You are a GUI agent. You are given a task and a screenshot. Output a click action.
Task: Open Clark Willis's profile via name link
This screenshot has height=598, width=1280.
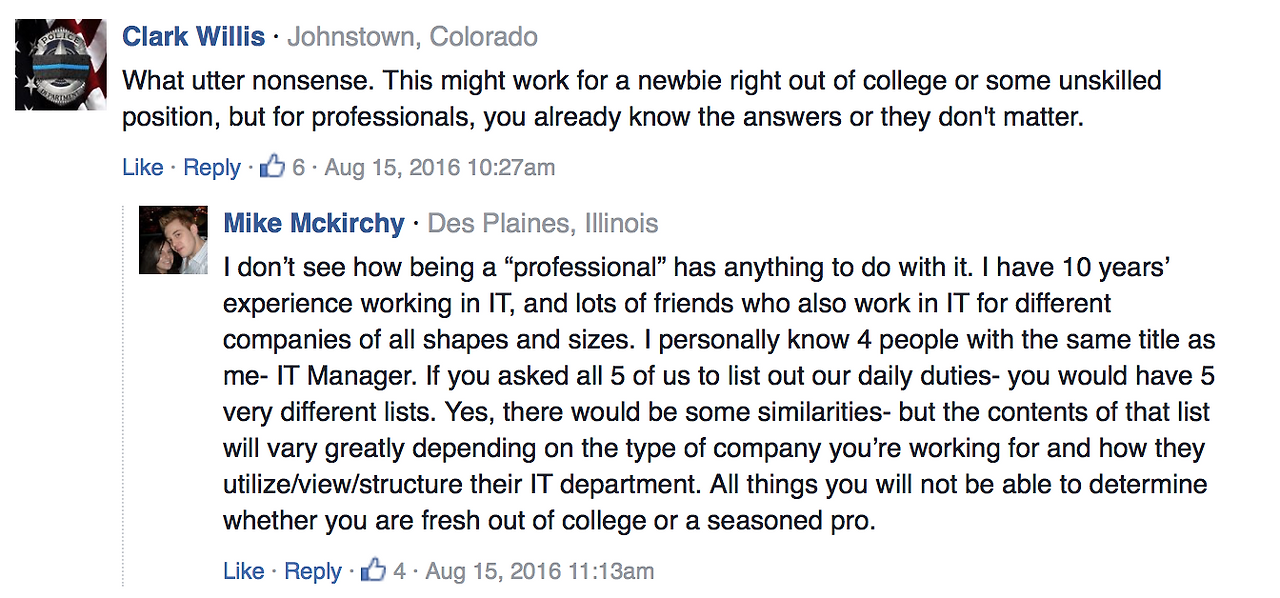[194, 37]
